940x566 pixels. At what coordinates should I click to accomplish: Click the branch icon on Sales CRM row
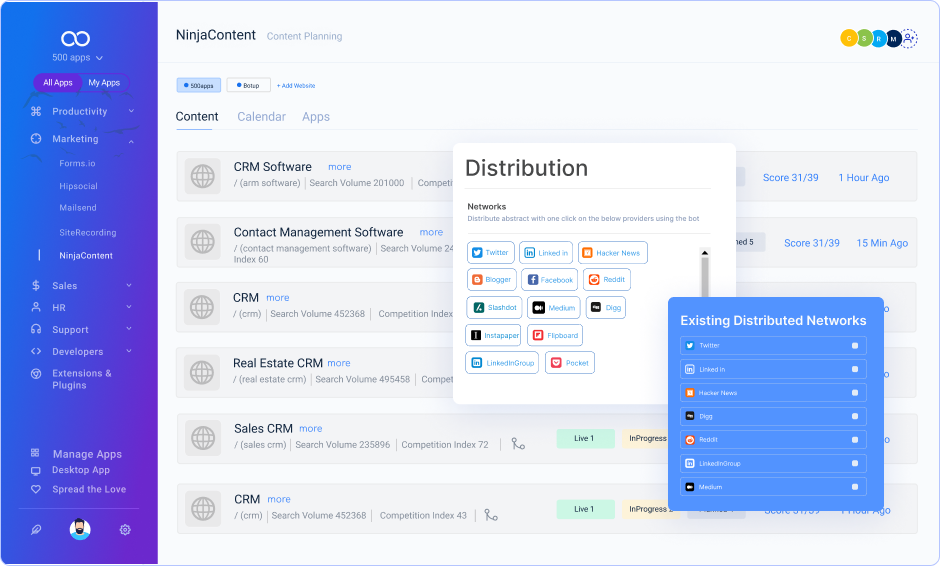click(x=518, y=444)
